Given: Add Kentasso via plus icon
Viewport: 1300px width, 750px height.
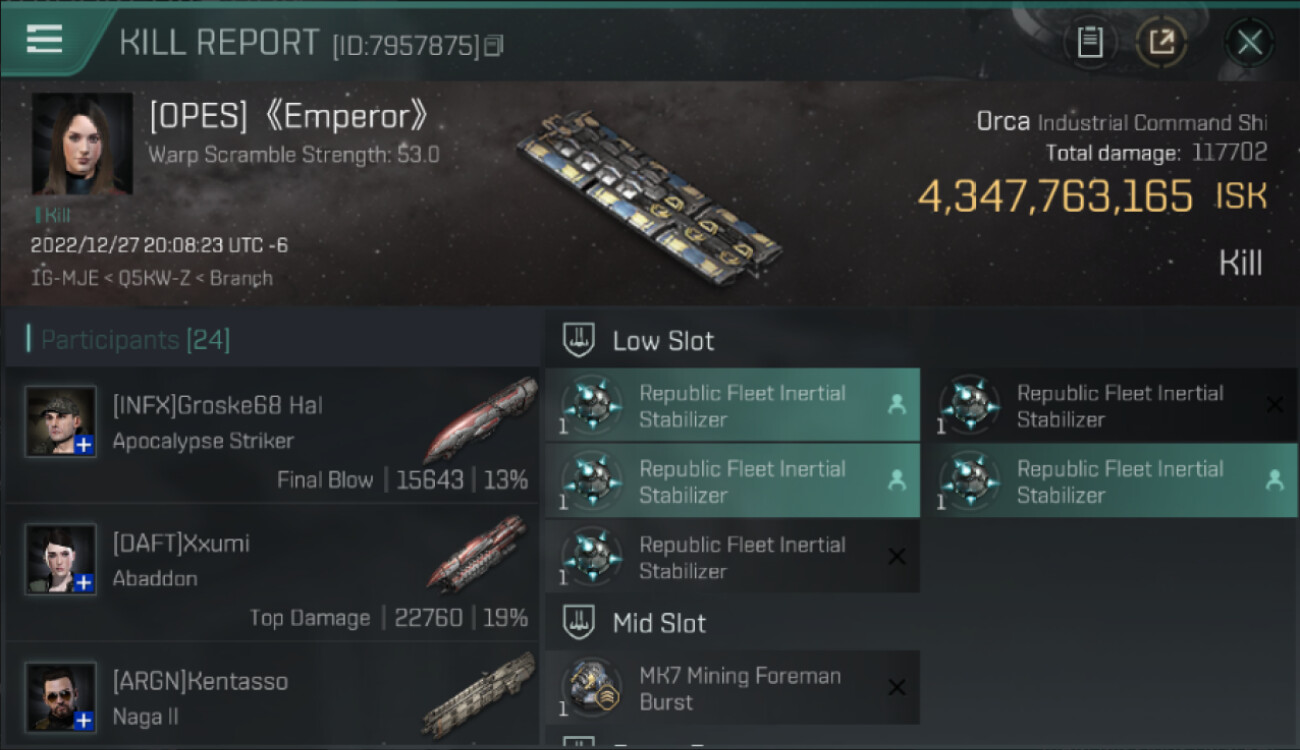Looking at the screenshot, I should [x=84, y=719].
